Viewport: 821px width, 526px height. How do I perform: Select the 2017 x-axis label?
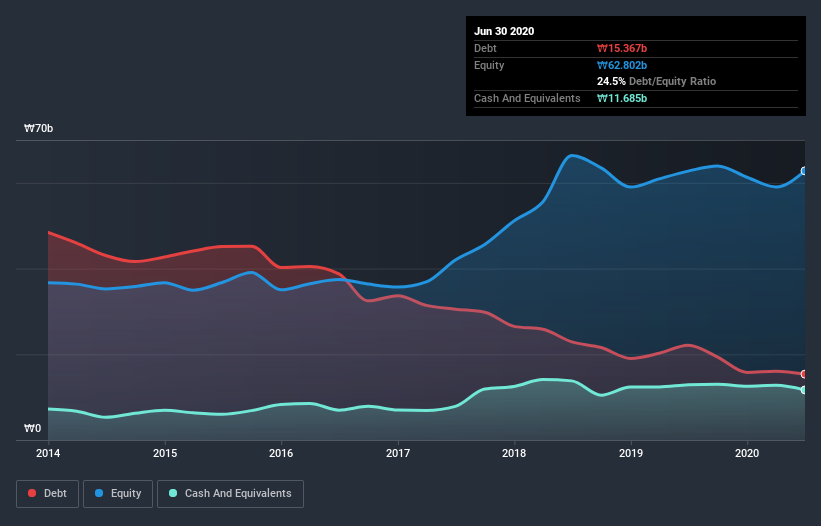click(x=398, y=453)
